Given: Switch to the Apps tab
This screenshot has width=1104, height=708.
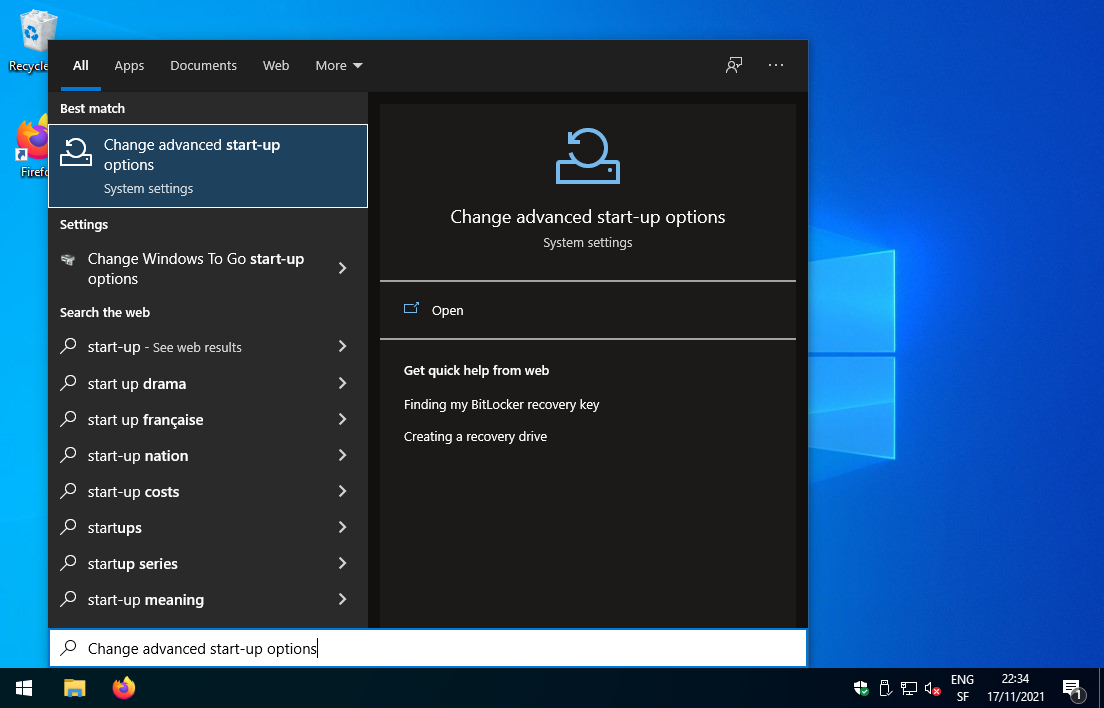Looking at the screenshot, I should [x=129, y=65].
